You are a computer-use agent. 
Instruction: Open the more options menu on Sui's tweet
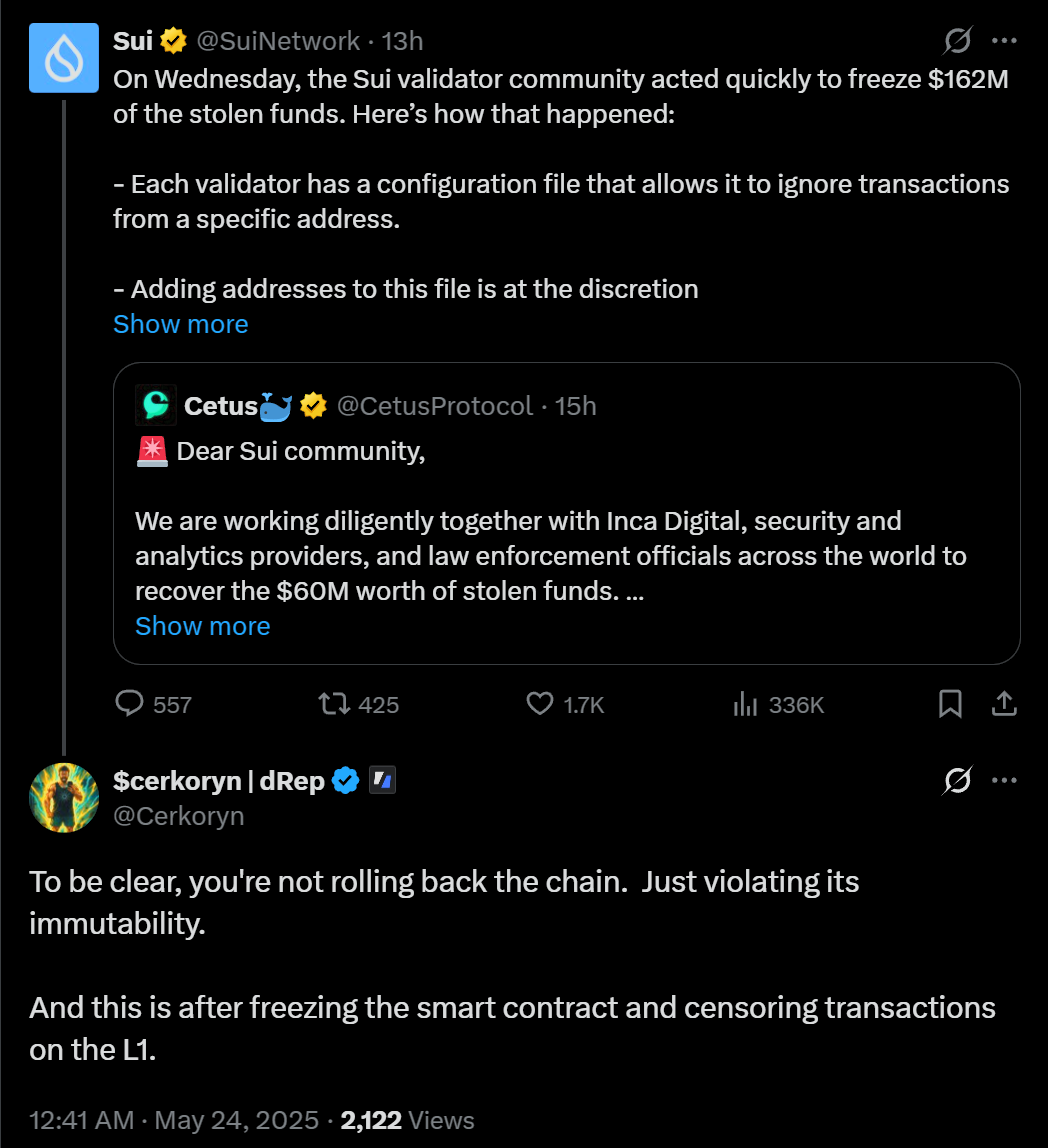pyautogui.click(x=1003, y=41)
